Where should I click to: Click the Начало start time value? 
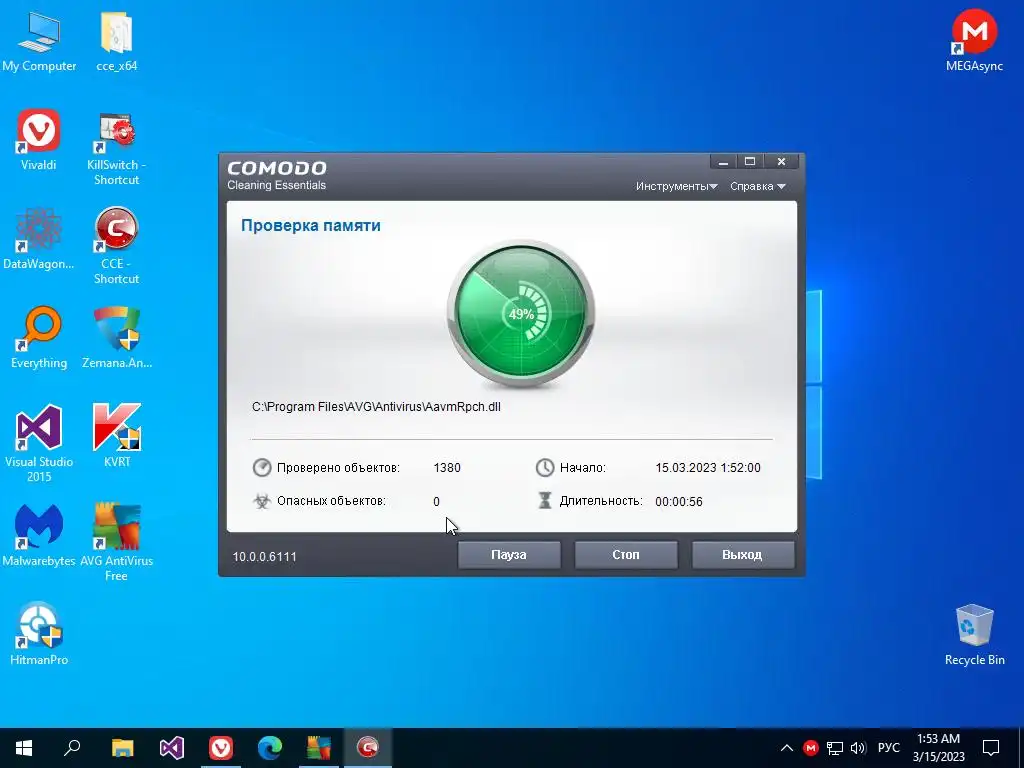click(708, 468)
